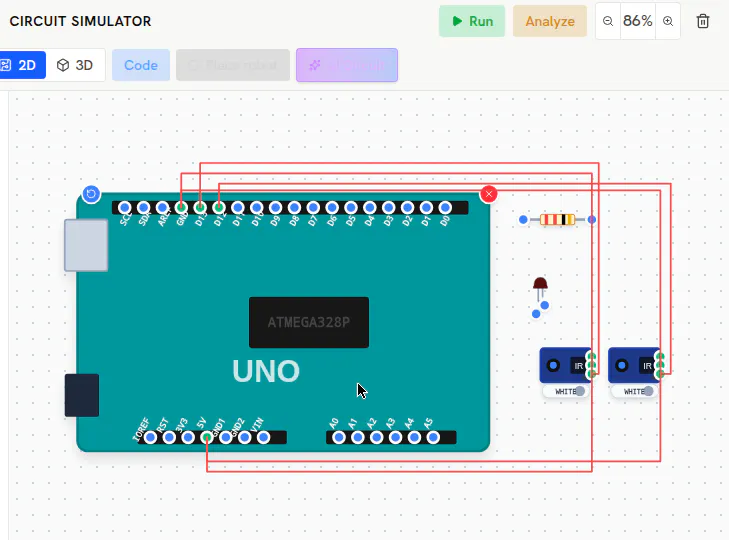Select the D13 pin

point(200,207)
